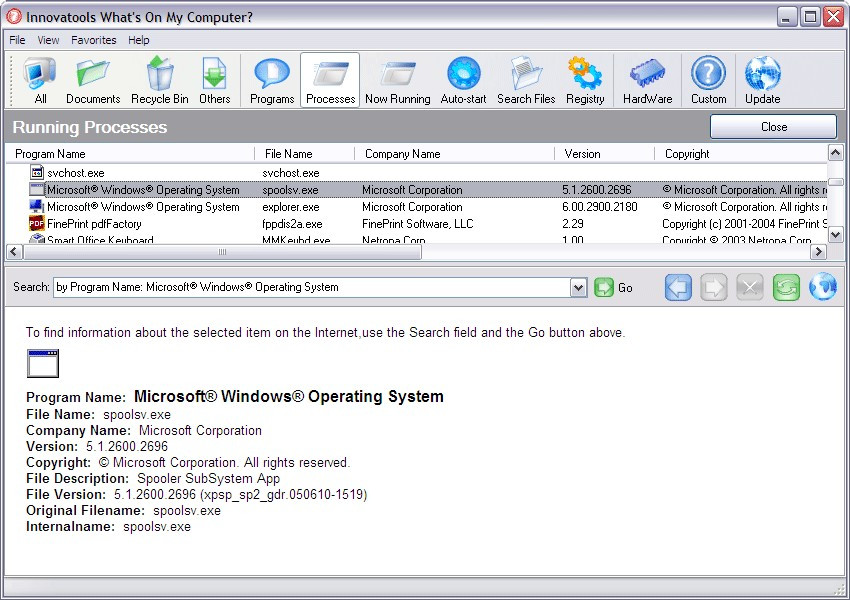Show HardWare information

click(x=647, y=80)
